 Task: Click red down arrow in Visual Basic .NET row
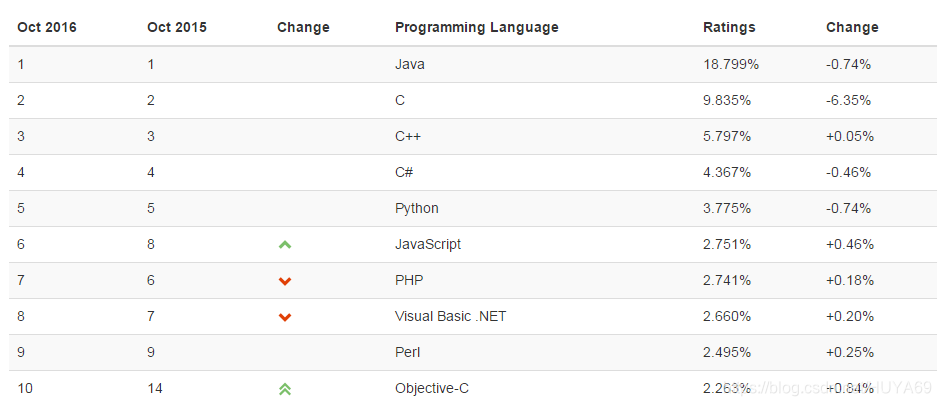285,317
